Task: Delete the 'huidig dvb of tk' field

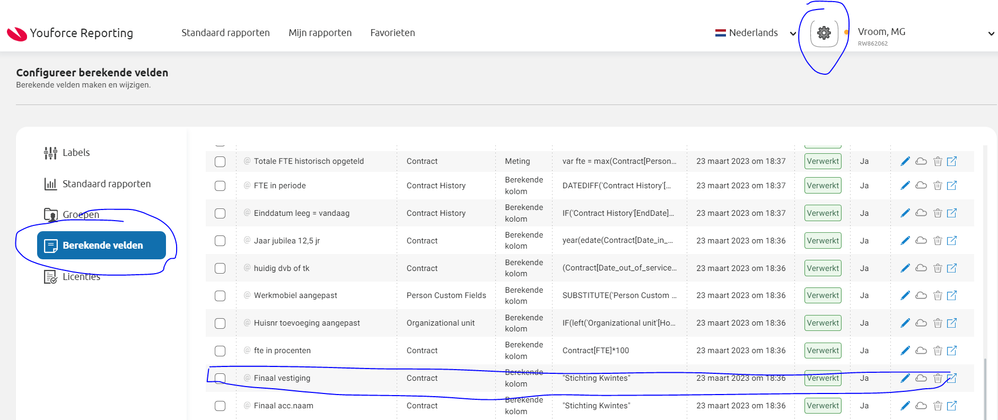Action: coord(937,269)
